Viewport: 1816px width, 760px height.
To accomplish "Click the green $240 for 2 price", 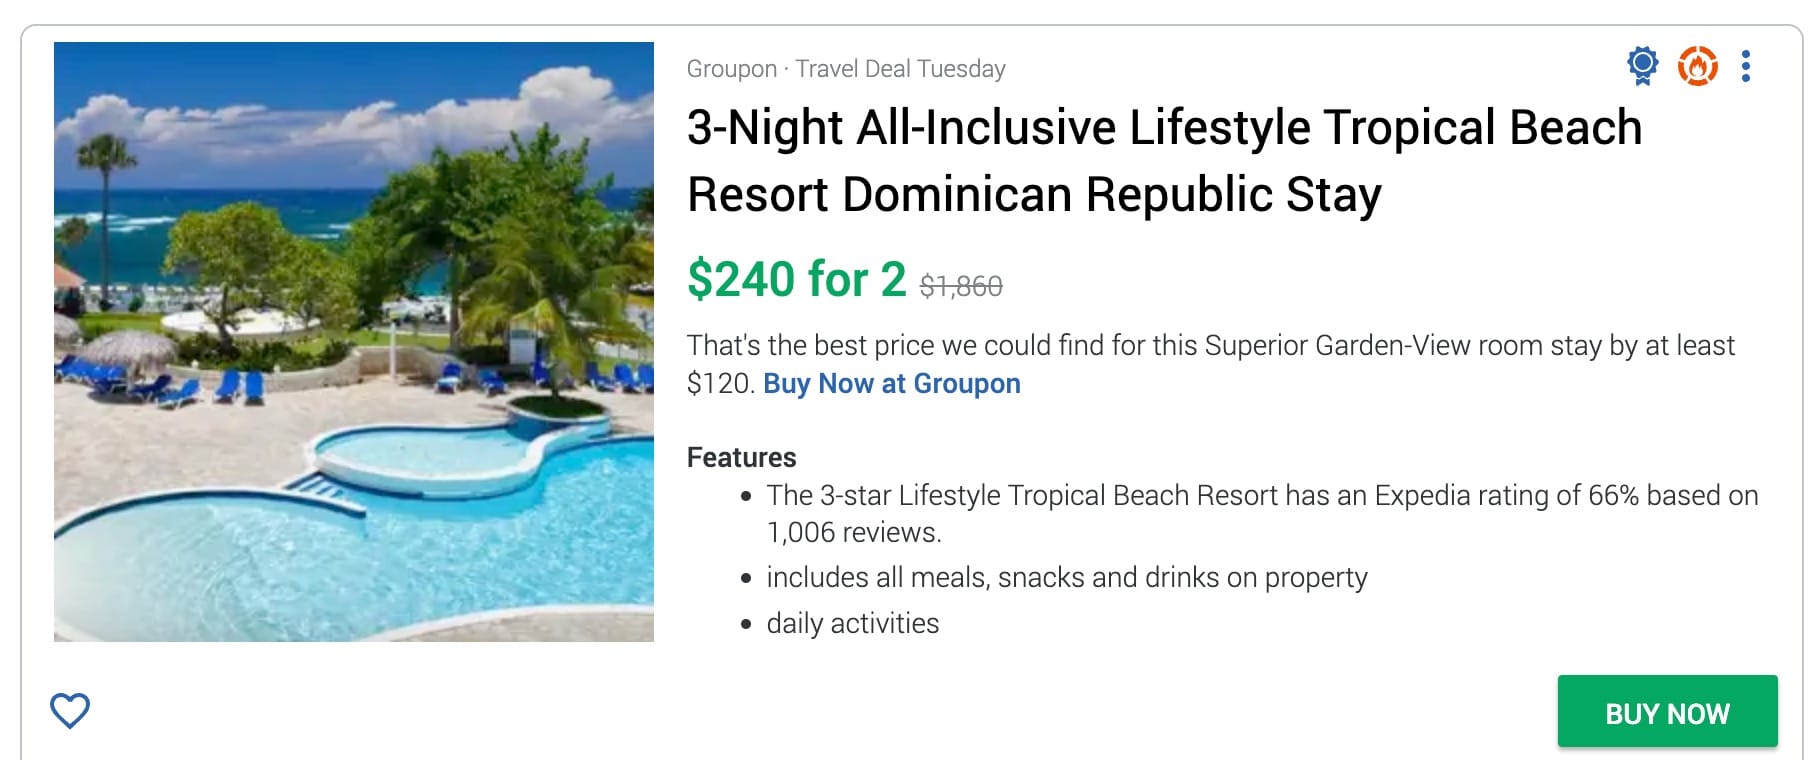I will (x=796, y=279).
